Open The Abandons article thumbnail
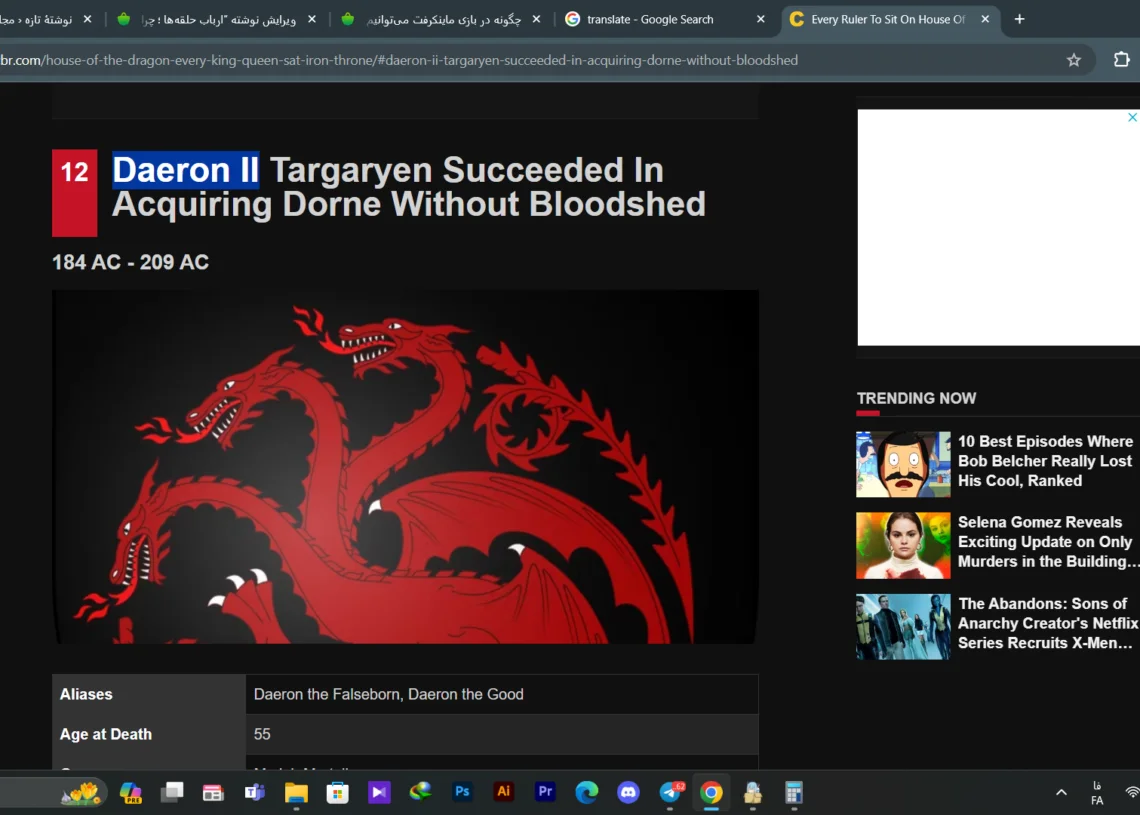 [903, 627]
